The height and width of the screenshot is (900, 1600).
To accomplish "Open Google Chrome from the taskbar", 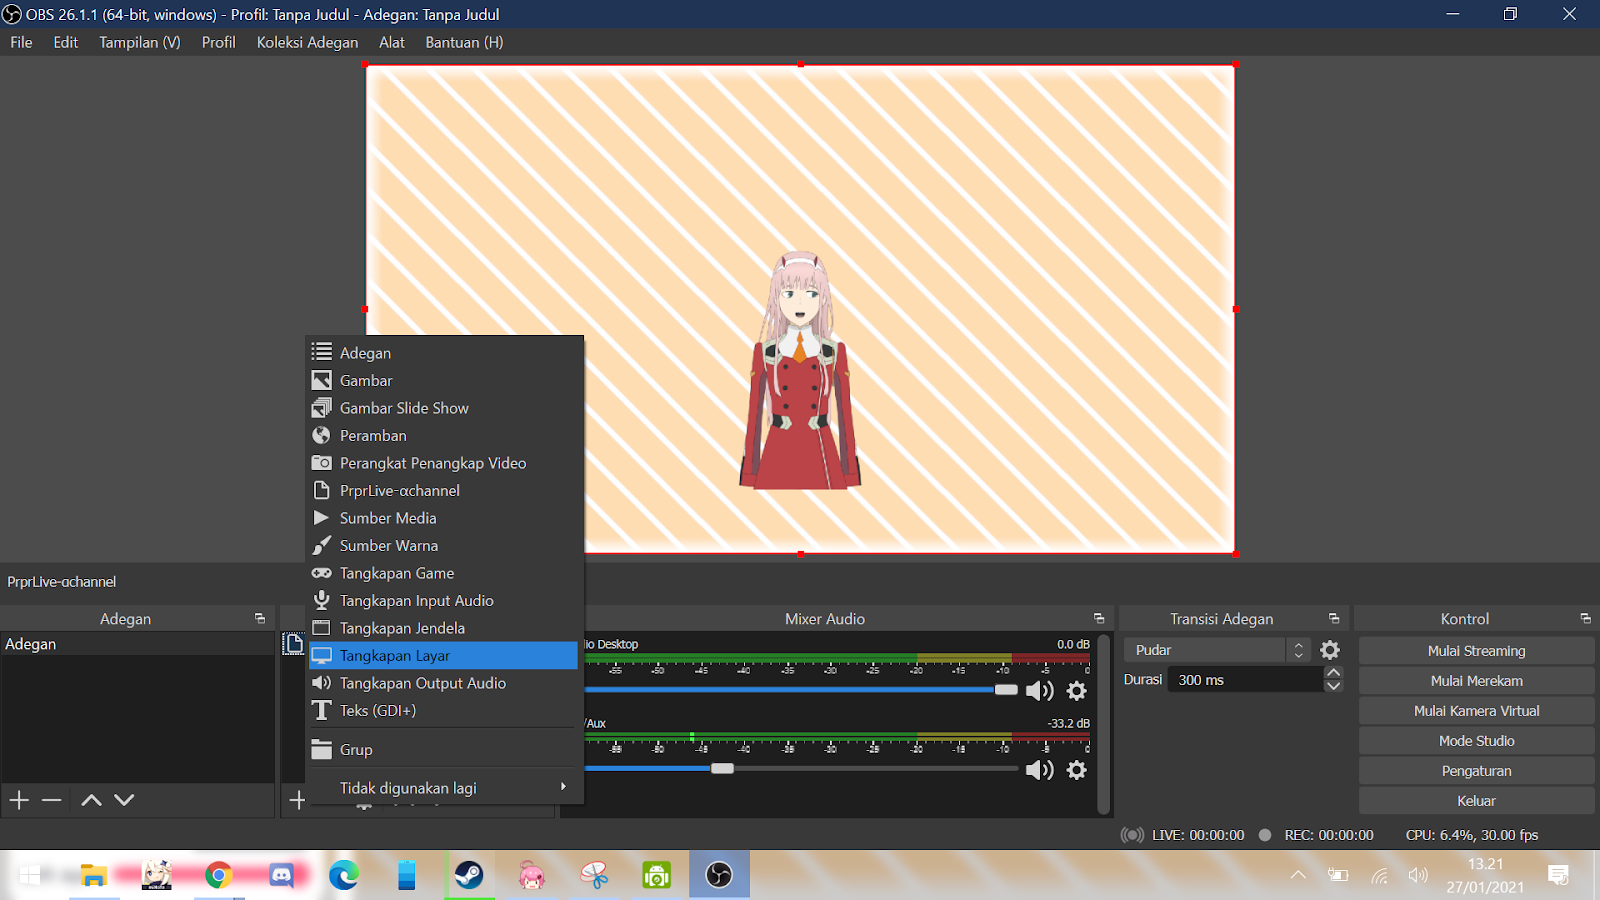I will pyautogui.click(x=219, y=876).
